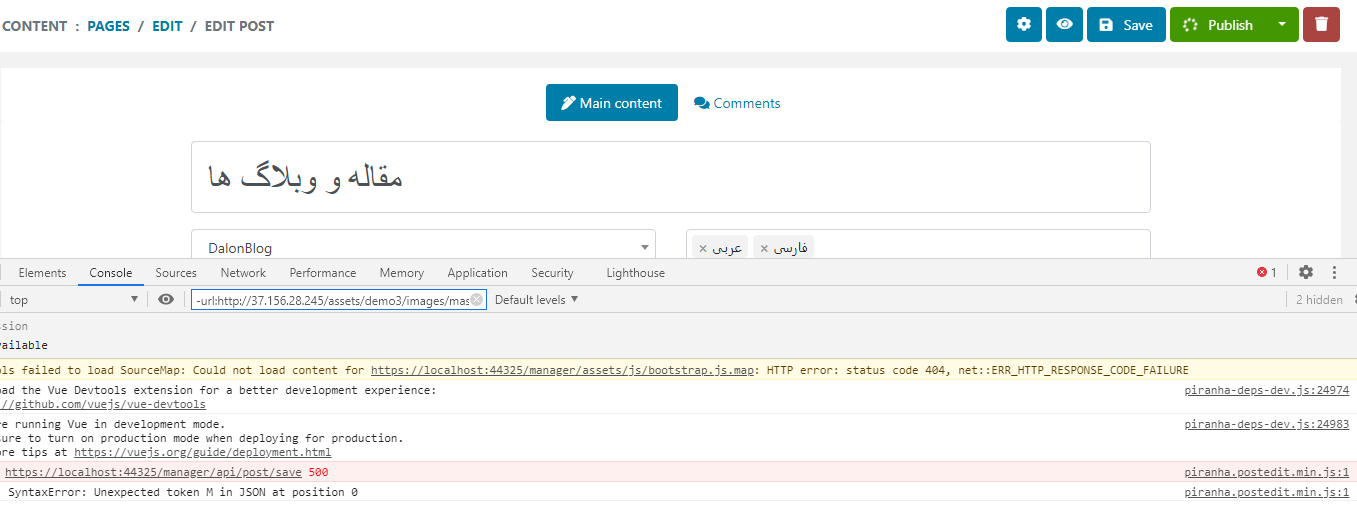Screen dimensions: 1357x519
Task: Remove the عربی tag
Action: 703,248
